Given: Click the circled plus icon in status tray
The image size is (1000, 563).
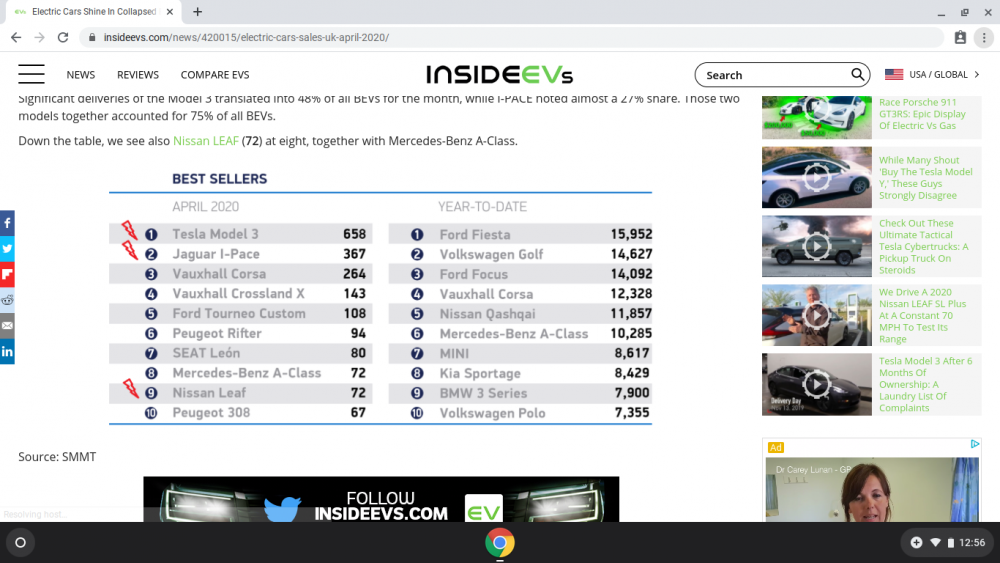Looking at the screenshot, I should point(916,543).
